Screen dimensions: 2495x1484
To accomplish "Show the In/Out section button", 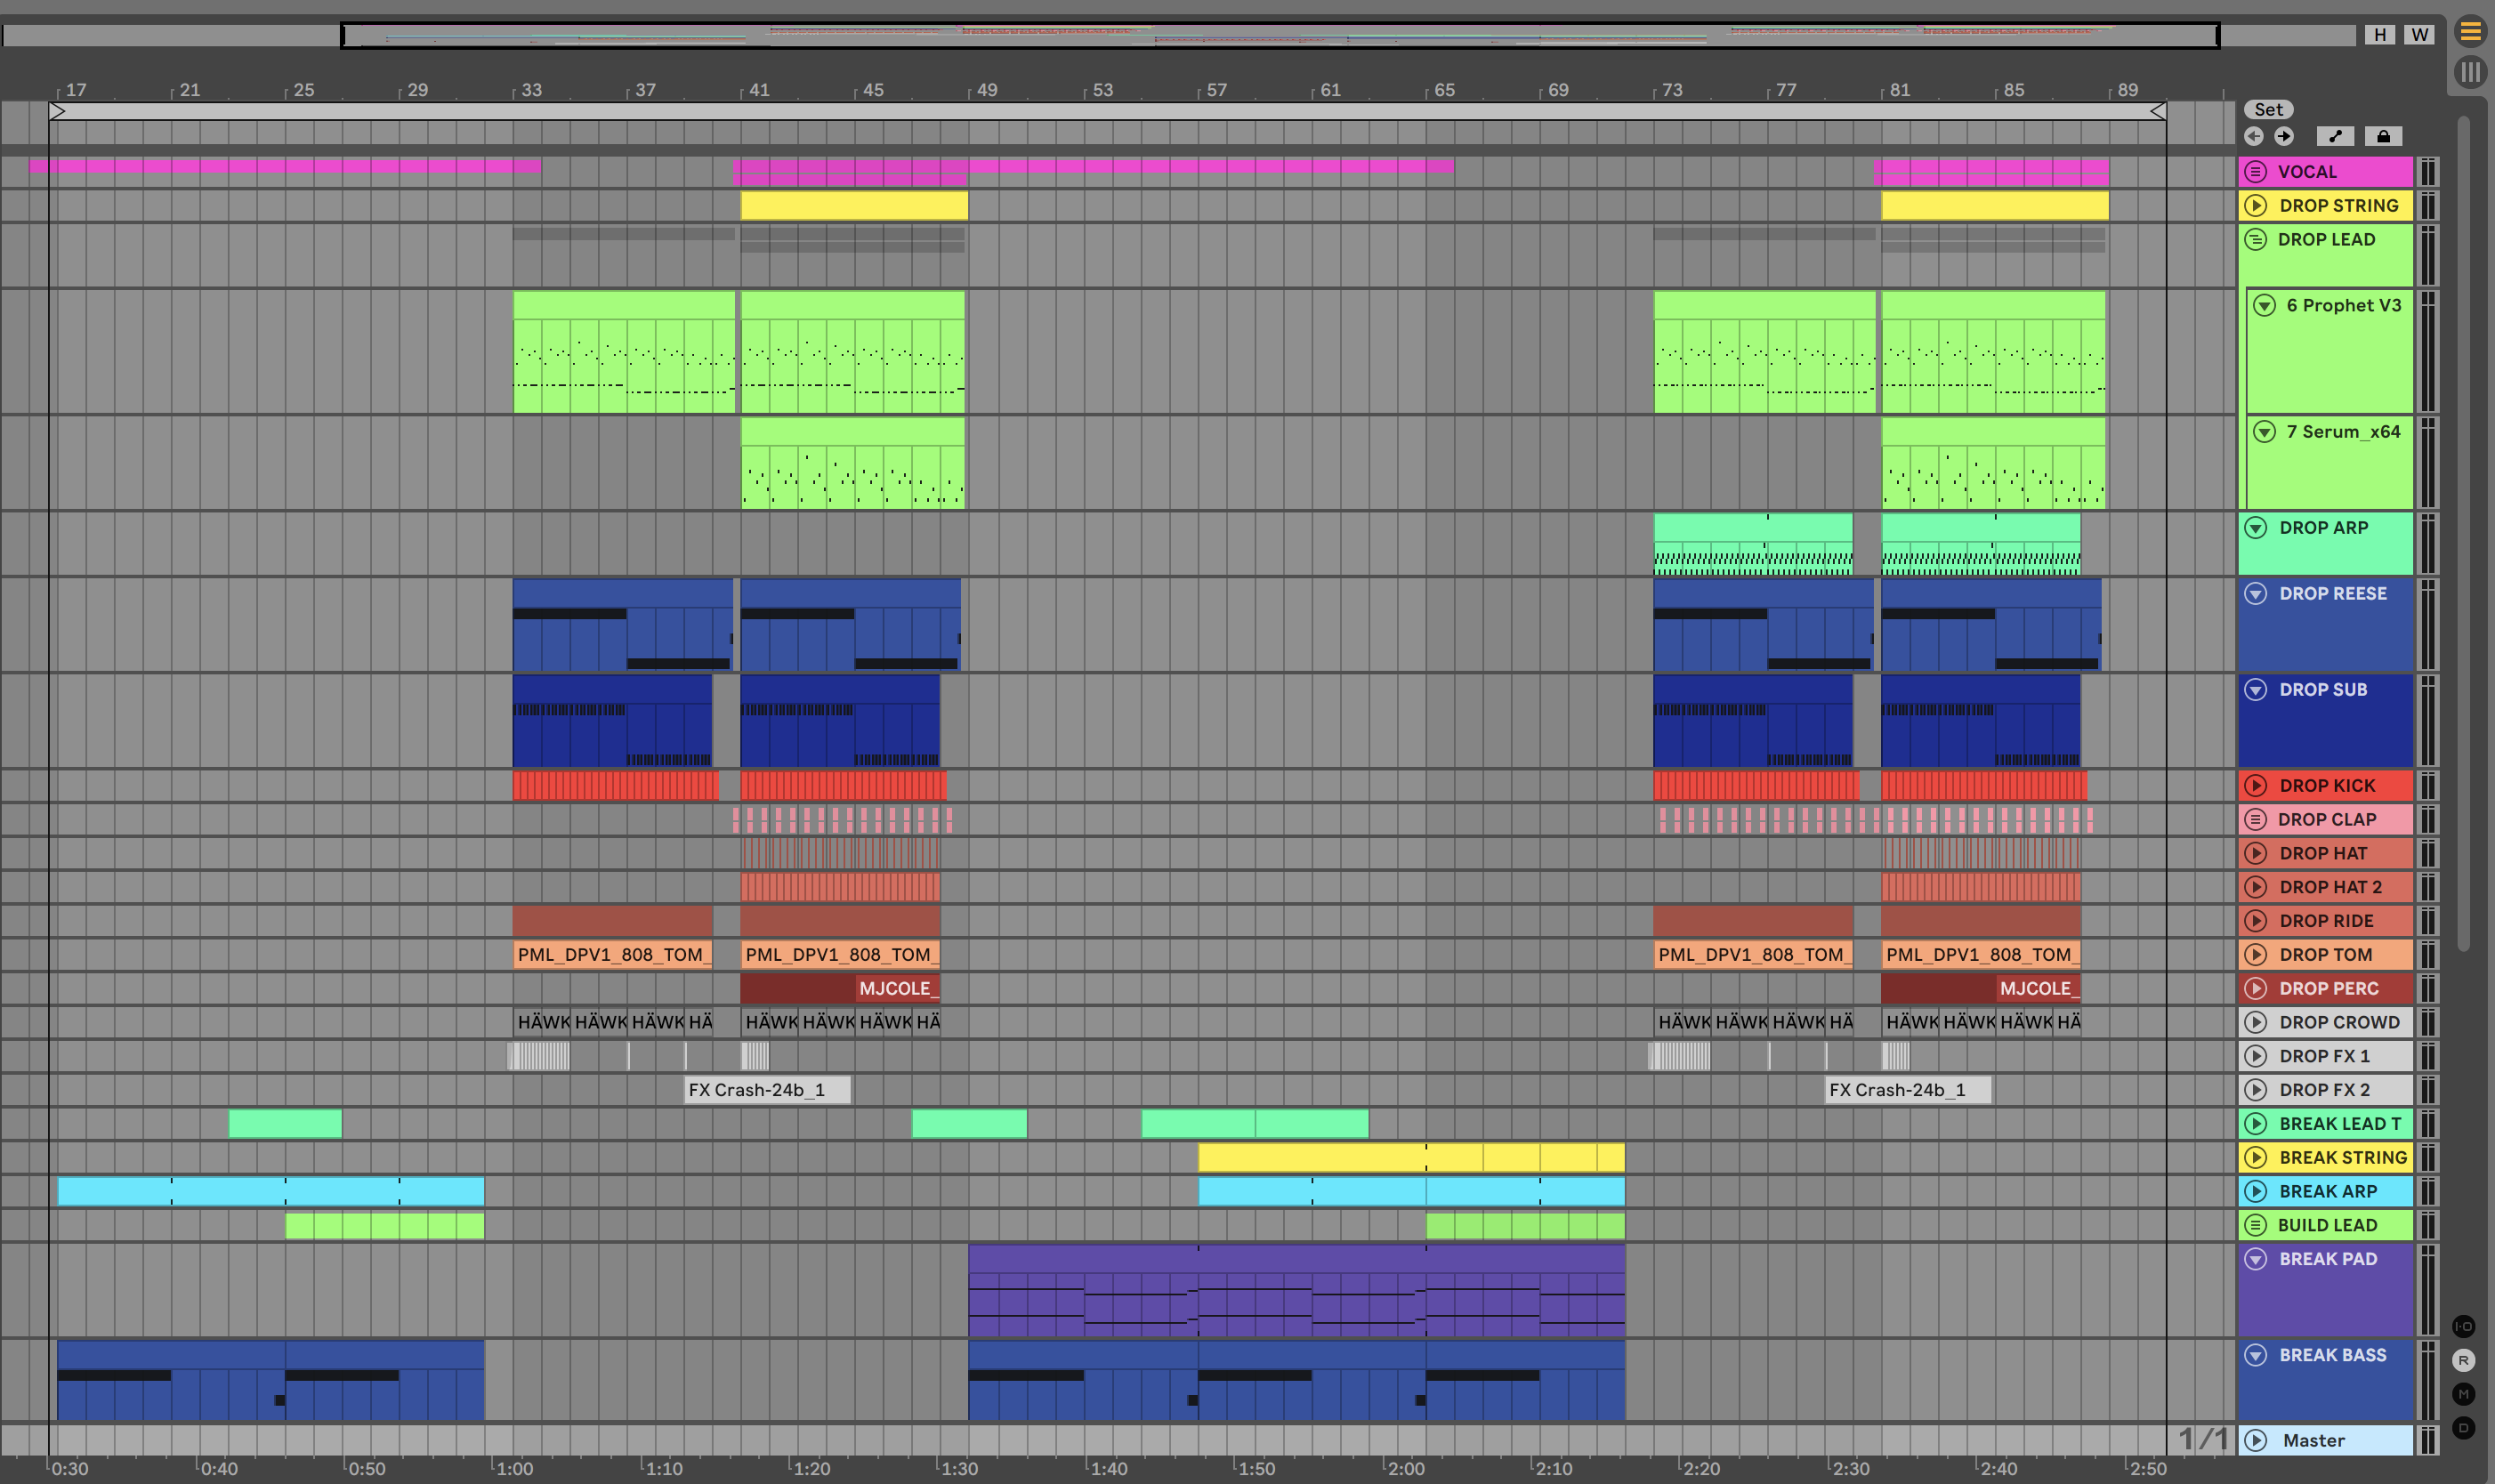I will [2463, 1326].
